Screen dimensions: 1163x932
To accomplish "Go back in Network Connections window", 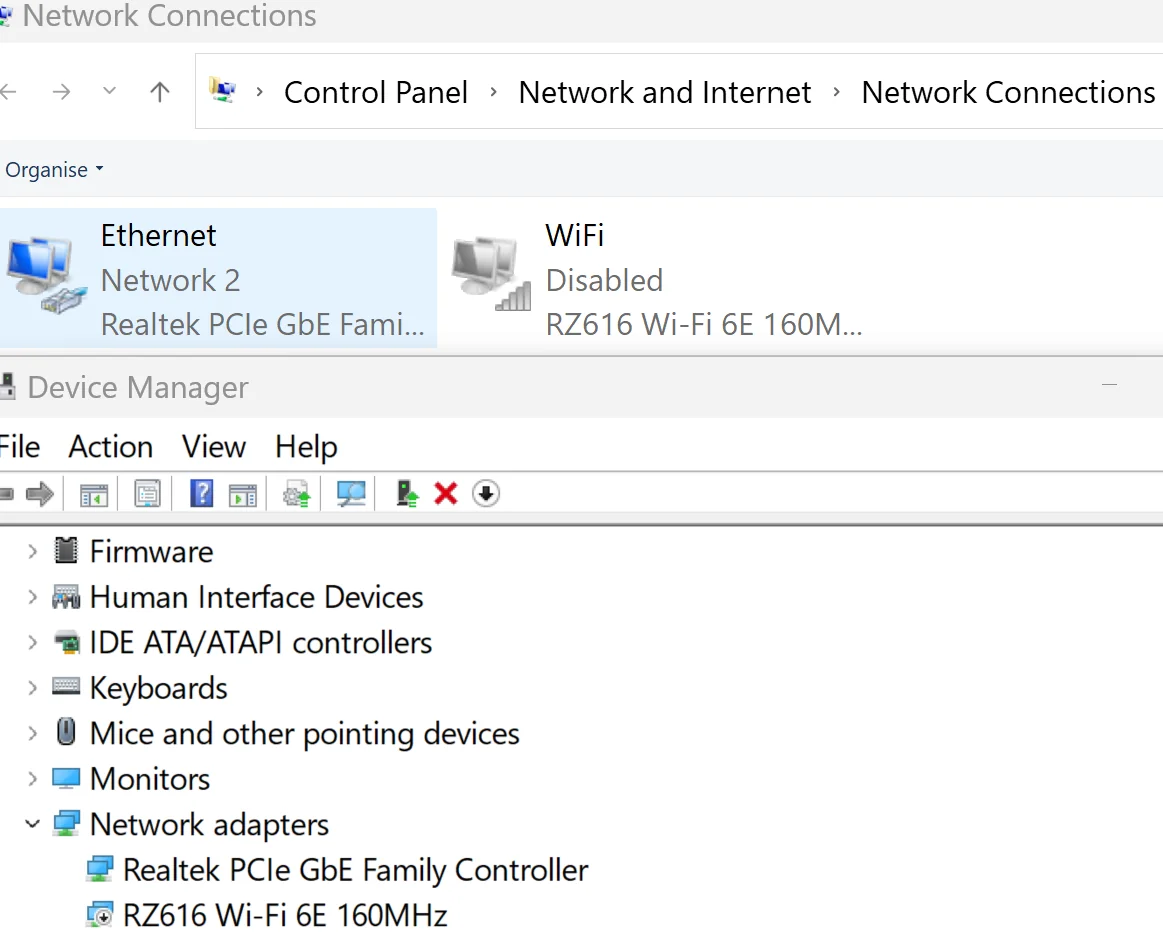I will (x=8, y=92).
